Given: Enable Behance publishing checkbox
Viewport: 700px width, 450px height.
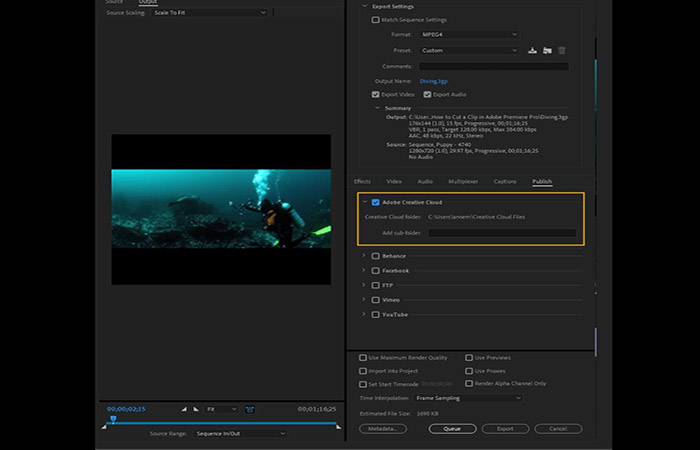Looking at the screenshot, I should pyautogui.click(x=375, y=256).
